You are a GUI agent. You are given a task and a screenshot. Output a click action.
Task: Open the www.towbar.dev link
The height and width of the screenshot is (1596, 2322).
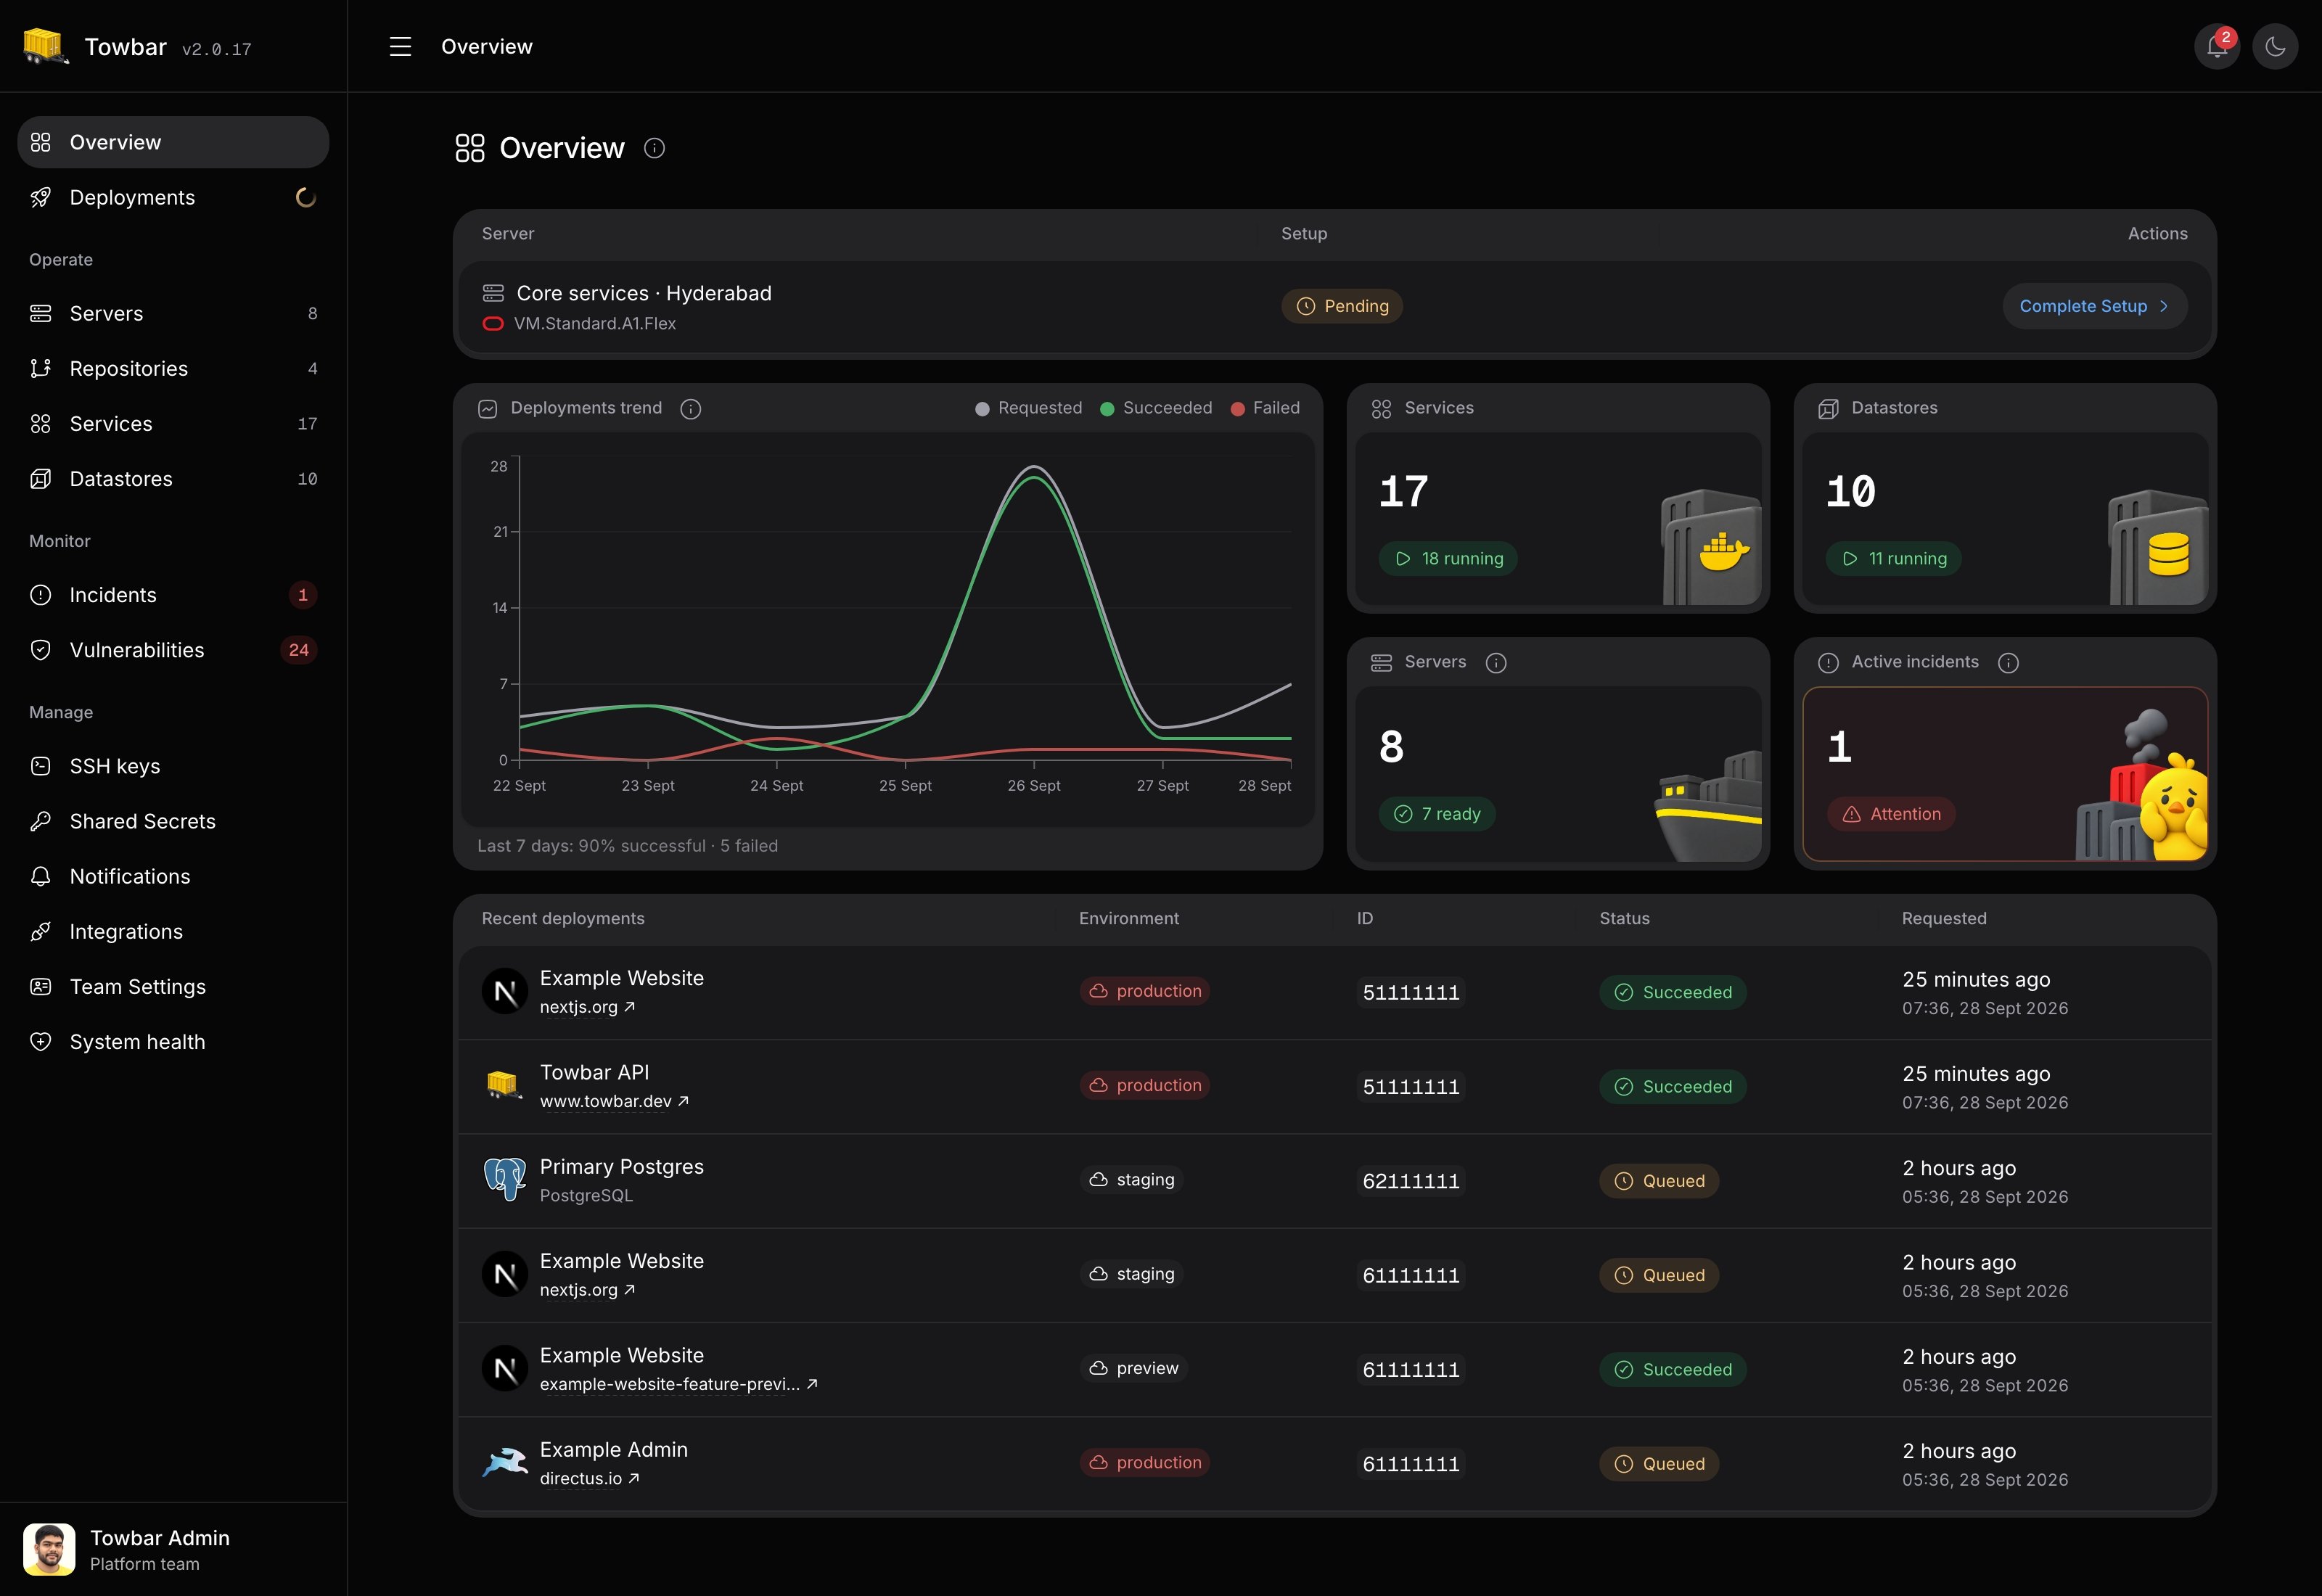(x=614, y=1101)
